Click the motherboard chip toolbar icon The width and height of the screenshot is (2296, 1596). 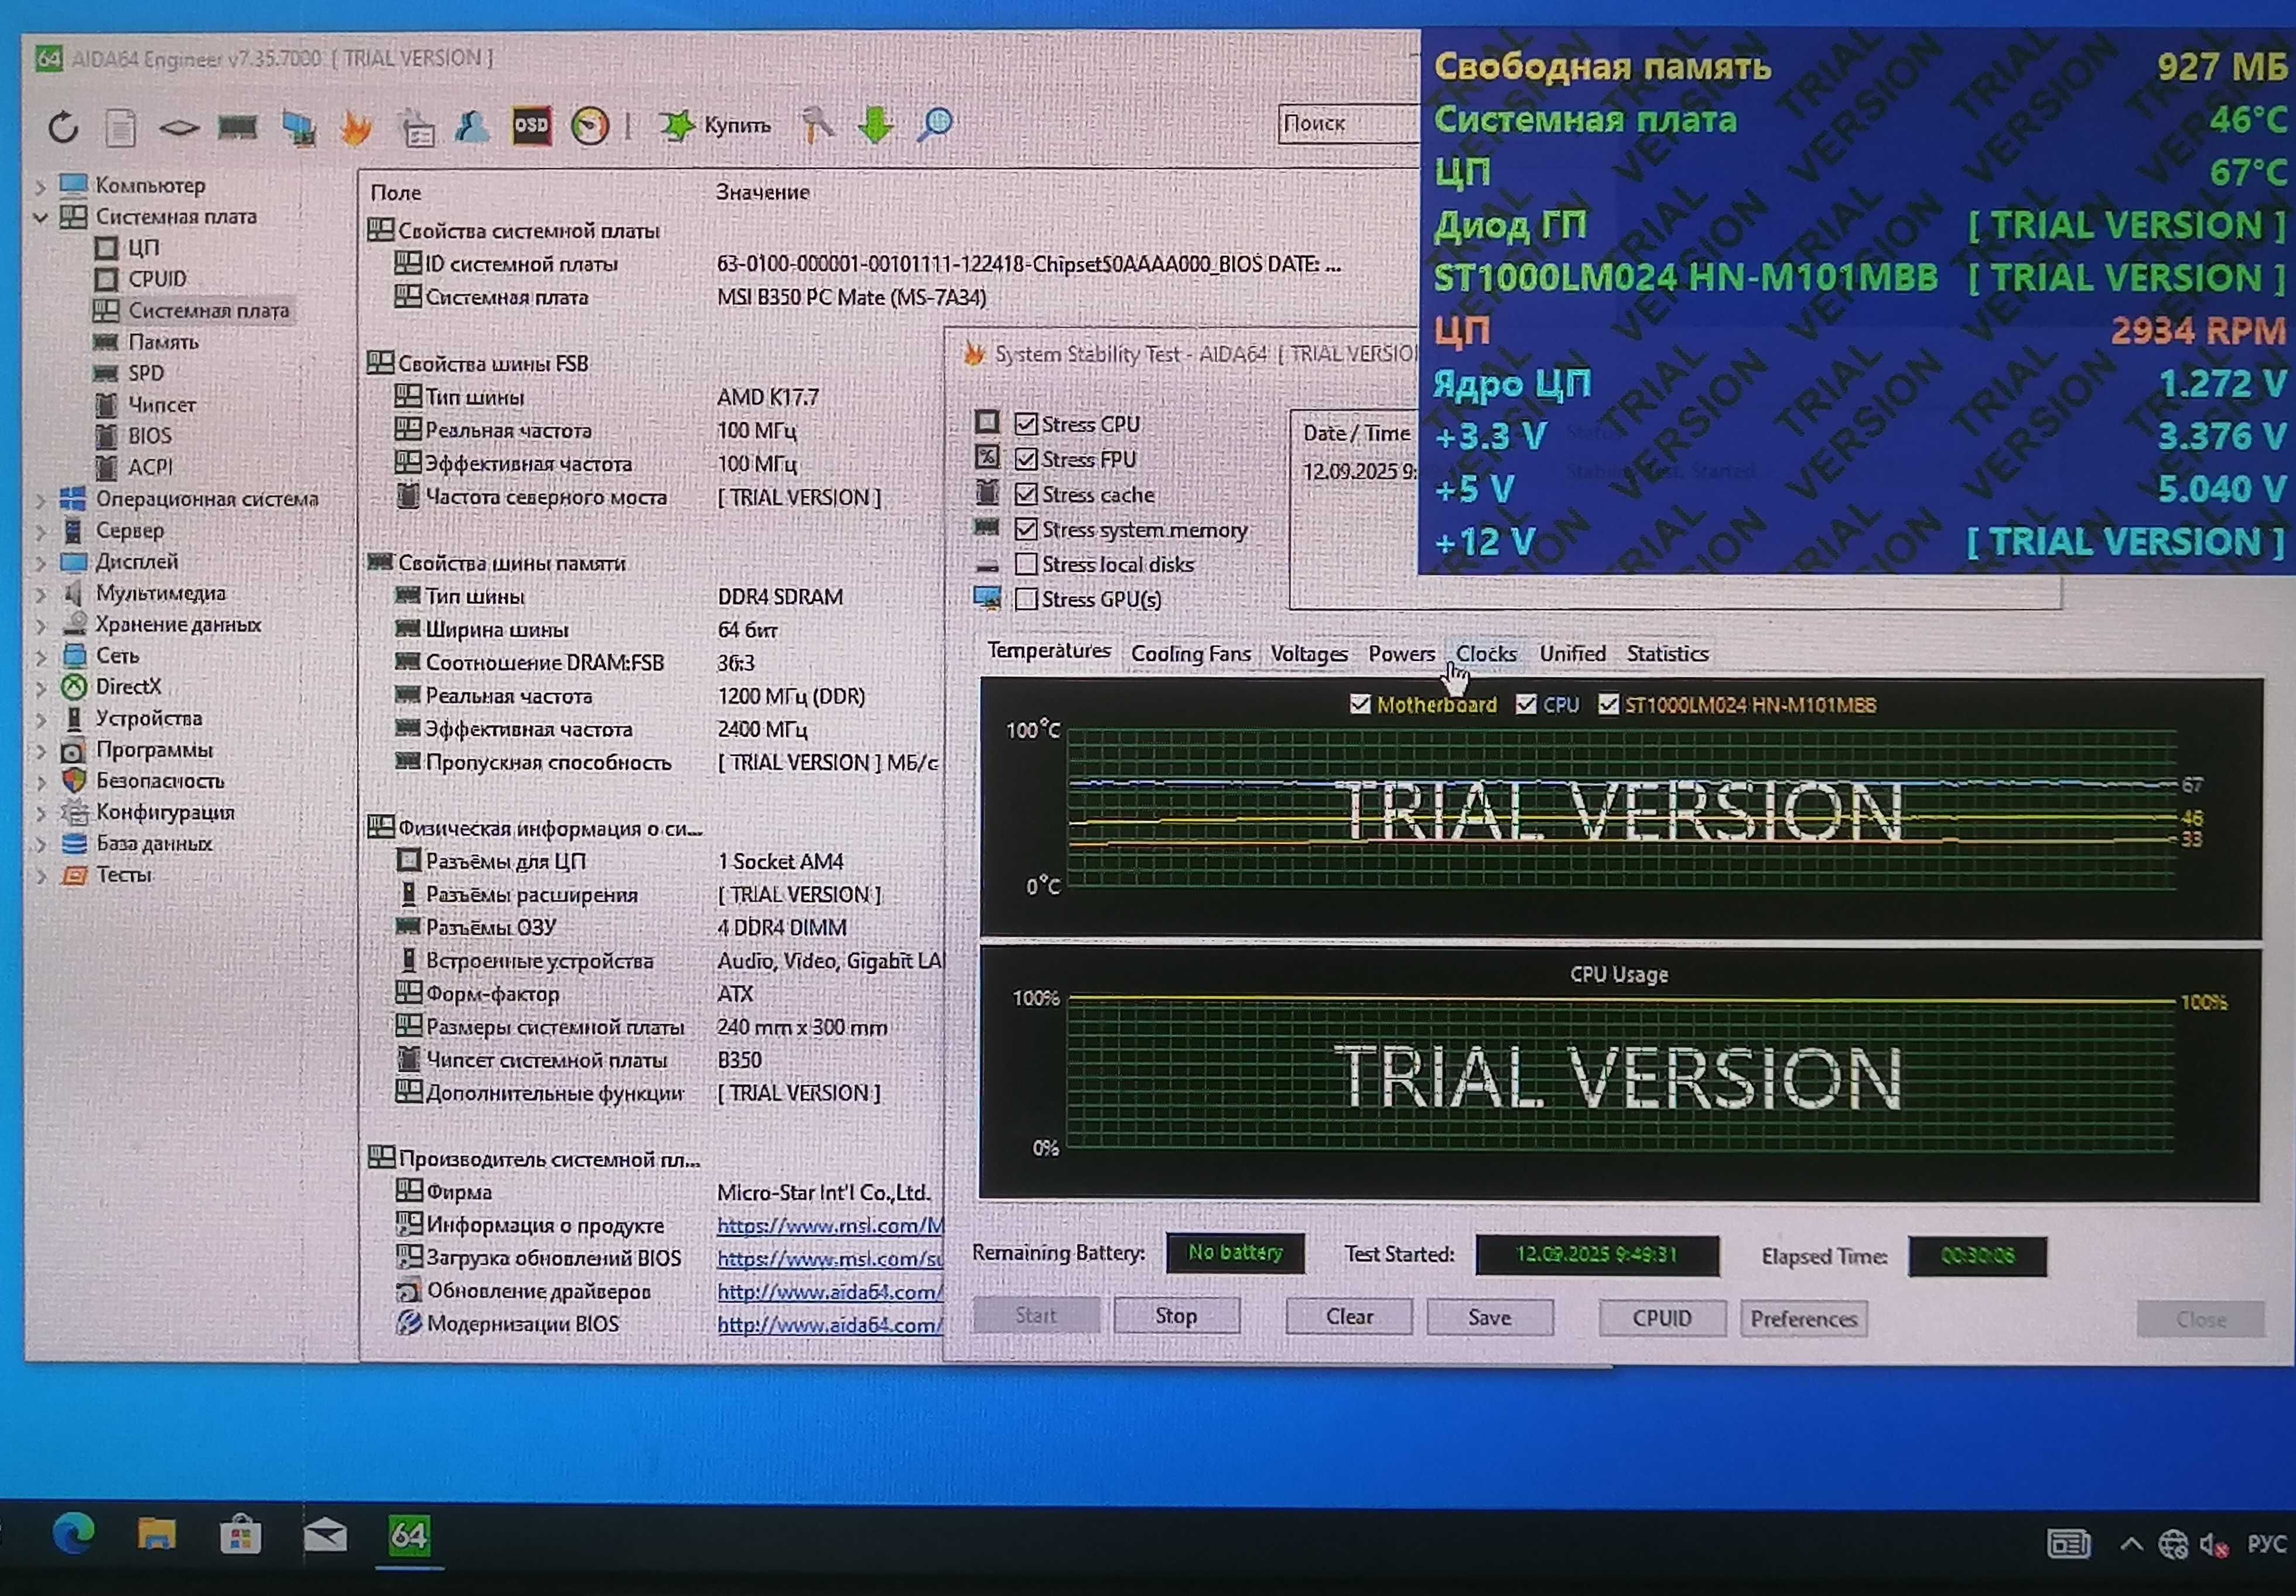coord(179,127)
